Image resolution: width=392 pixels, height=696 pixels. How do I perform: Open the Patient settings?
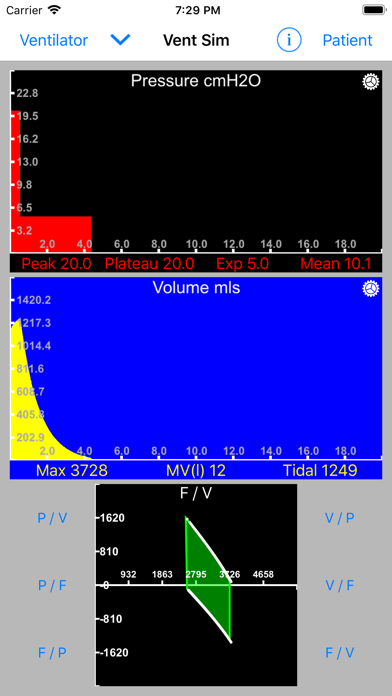point(347,40)
